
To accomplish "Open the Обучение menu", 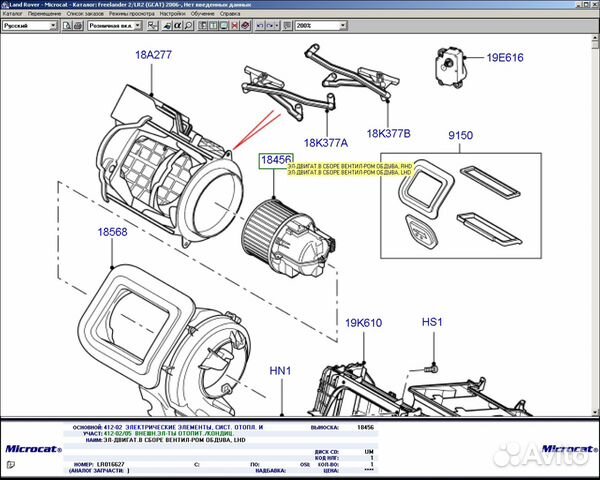I will tap(202, 13).
